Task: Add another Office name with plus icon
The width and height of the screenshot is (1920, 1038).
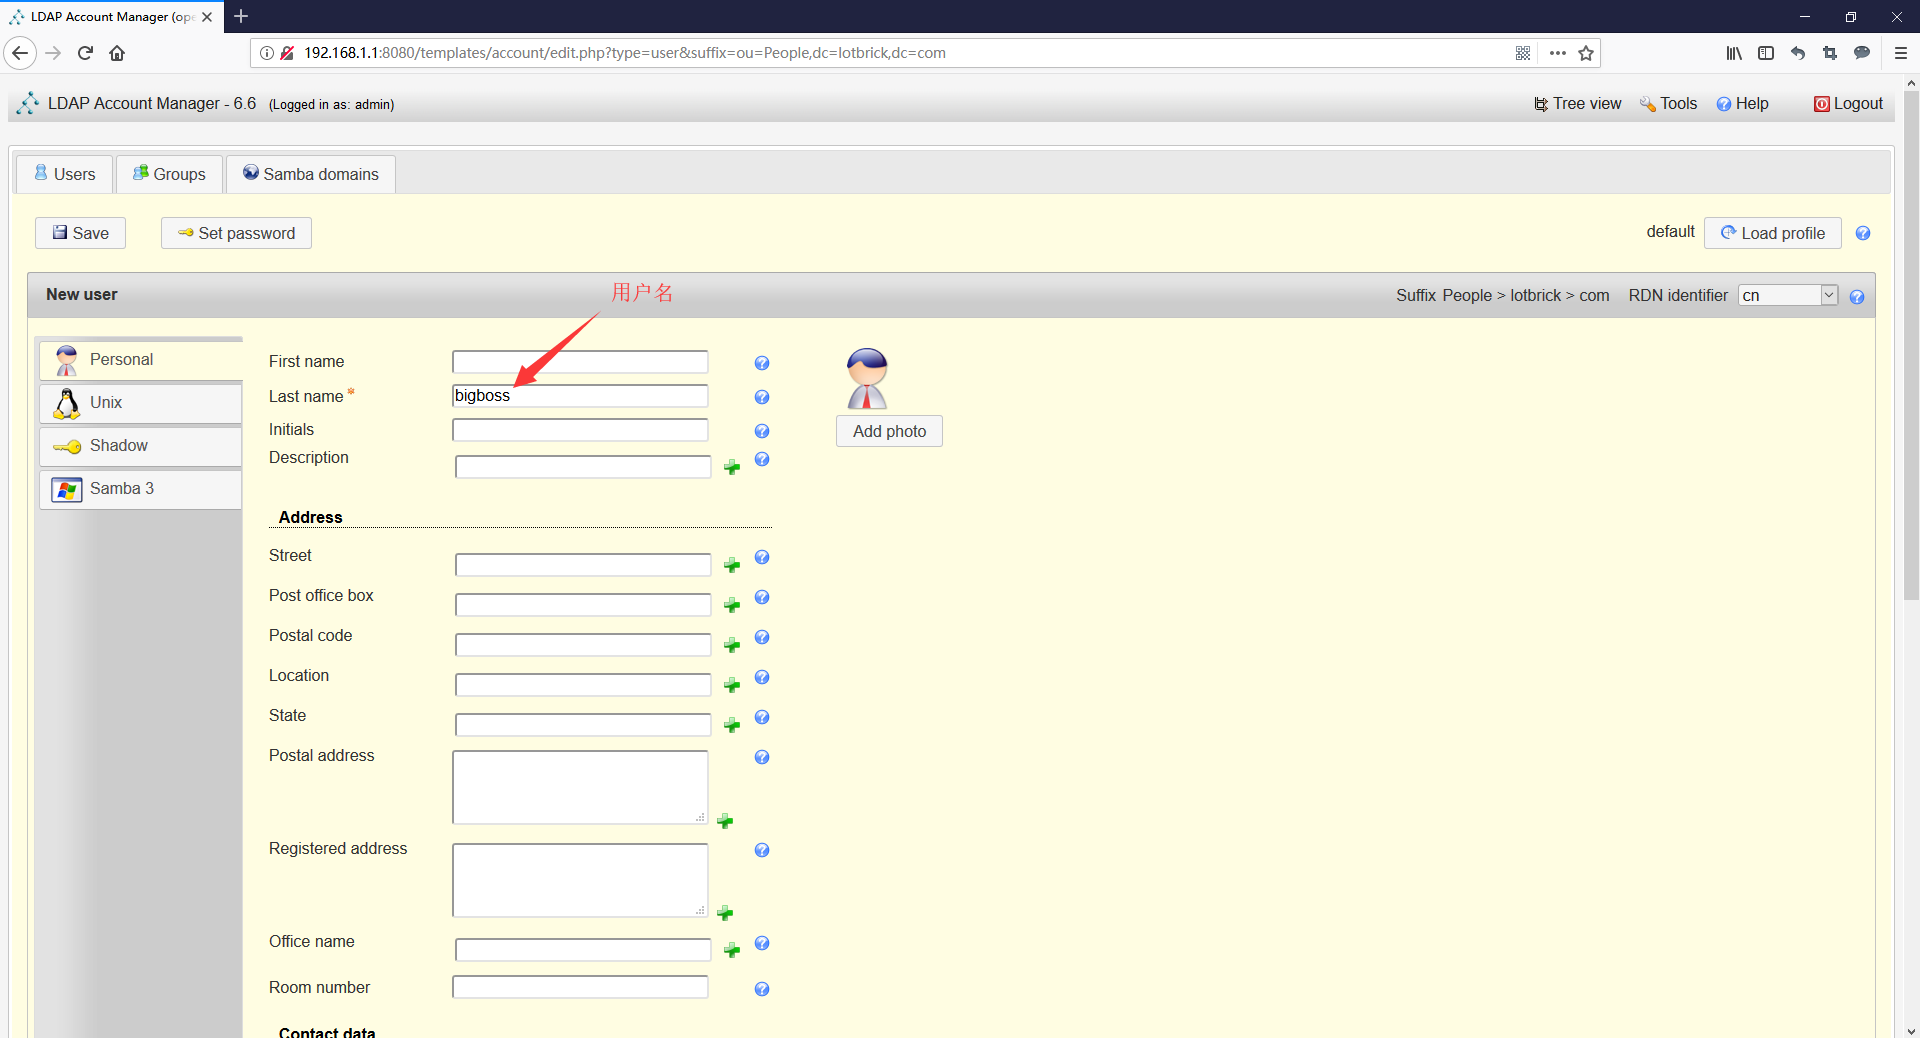Action: point(732,950)
